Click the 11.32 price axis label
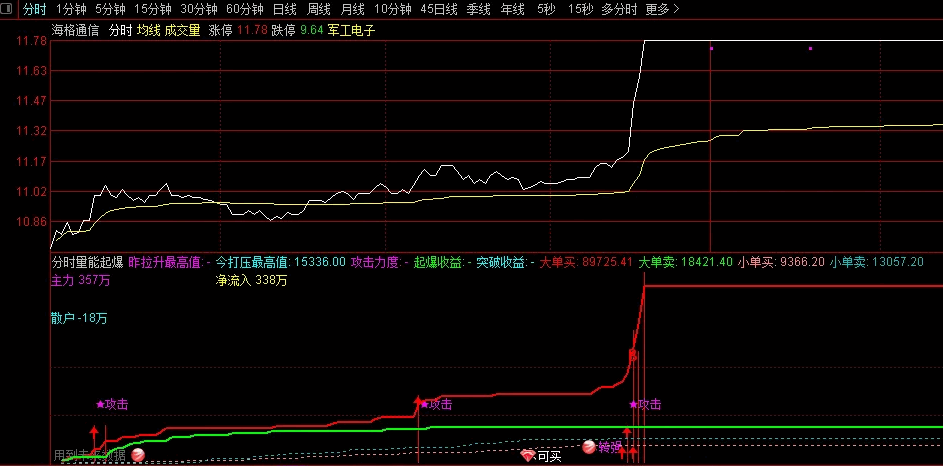 32,131
